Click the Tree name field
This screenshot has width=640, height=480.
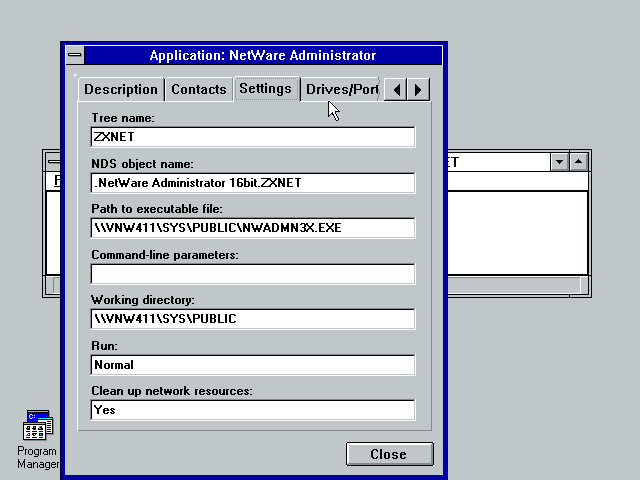coord(253,137)
